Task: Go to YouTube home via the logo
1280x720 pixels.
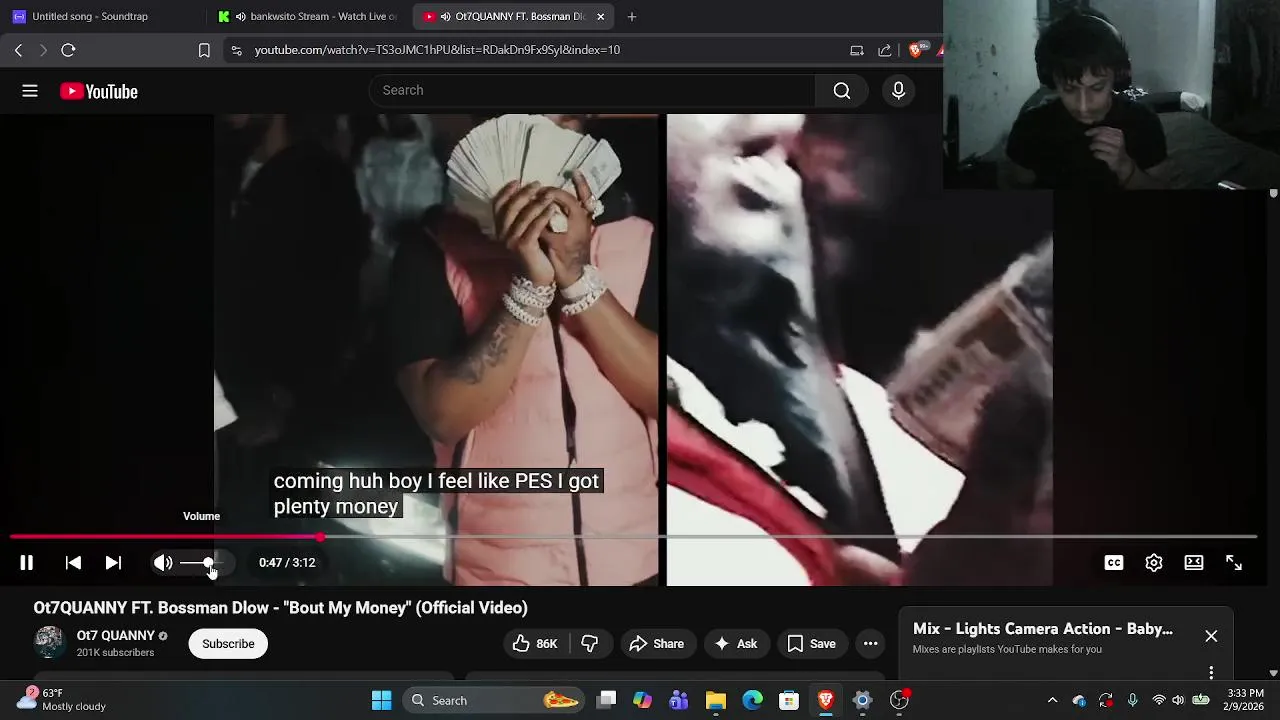Action: click(x=98, y=91)
